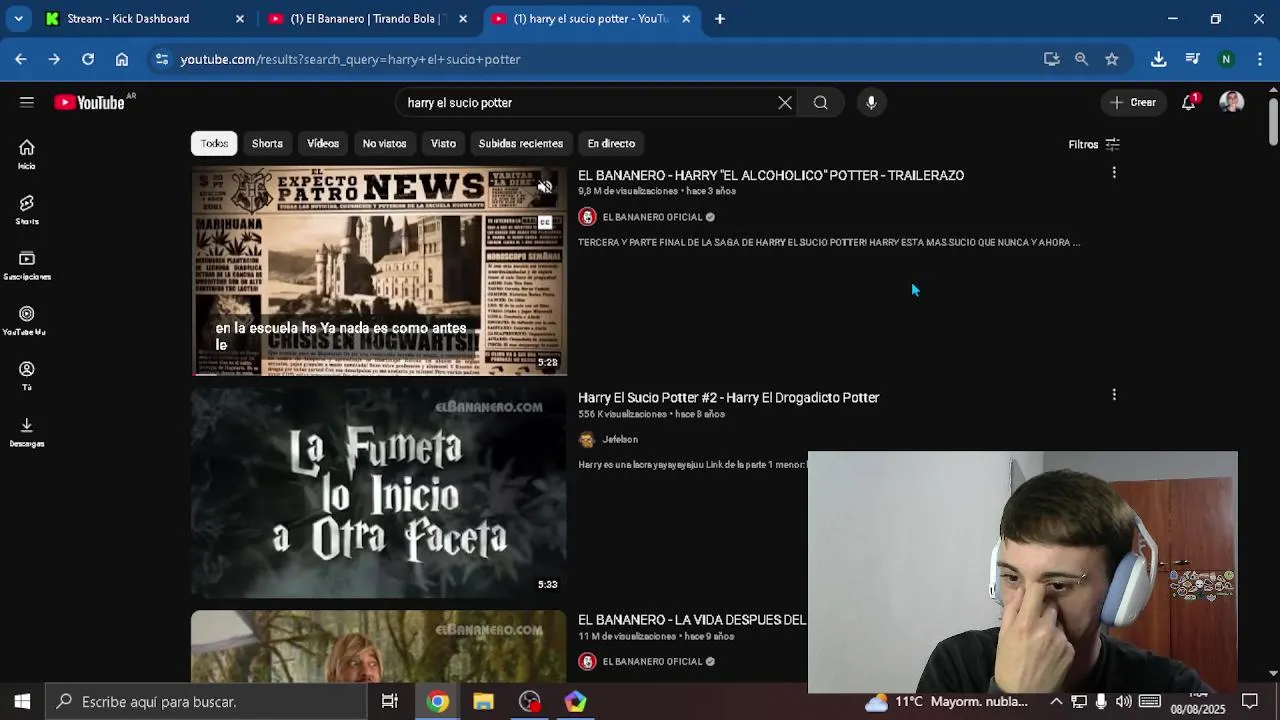Open Chrome media controls icon
1280x720 pixels.
(x=1192, y=59)
